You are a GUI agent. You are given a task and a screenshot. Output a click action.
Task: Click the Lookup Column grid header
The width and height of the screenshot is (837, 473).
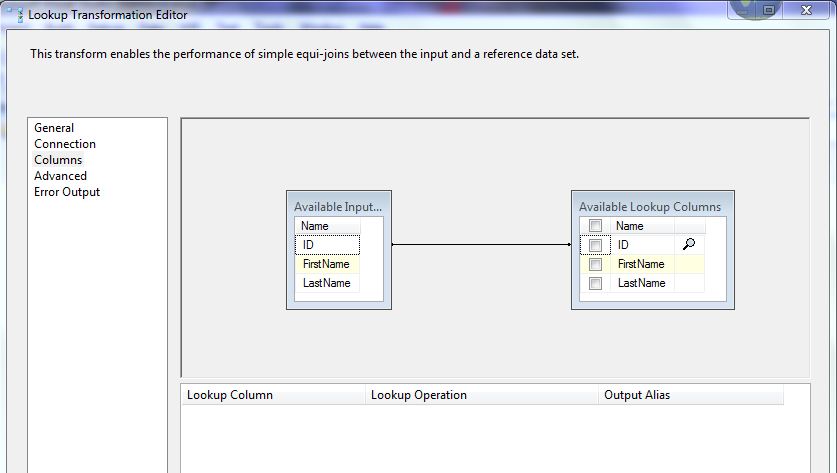pos(273,395)
